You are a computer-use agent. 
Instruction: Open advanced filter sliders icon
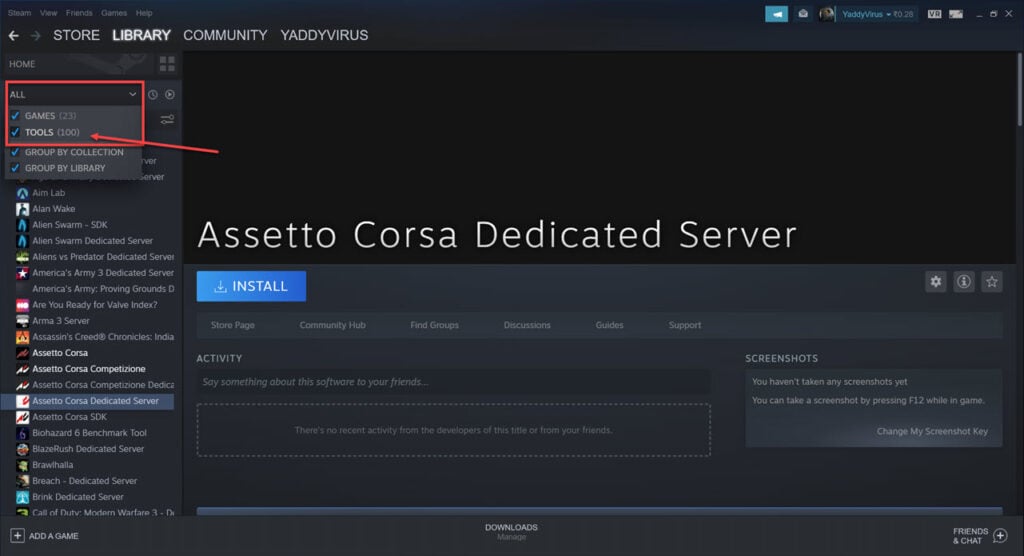tap(167, 120)
